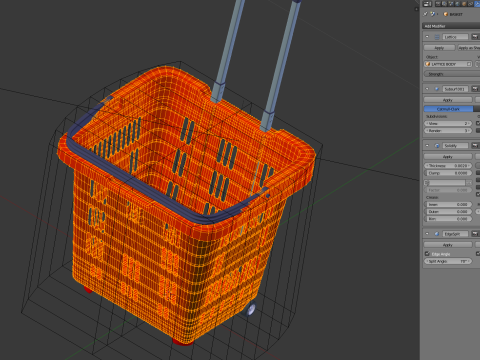
Task: Open the Render properties tab icon
Action: pyautogui.click(x=438, y=4)
